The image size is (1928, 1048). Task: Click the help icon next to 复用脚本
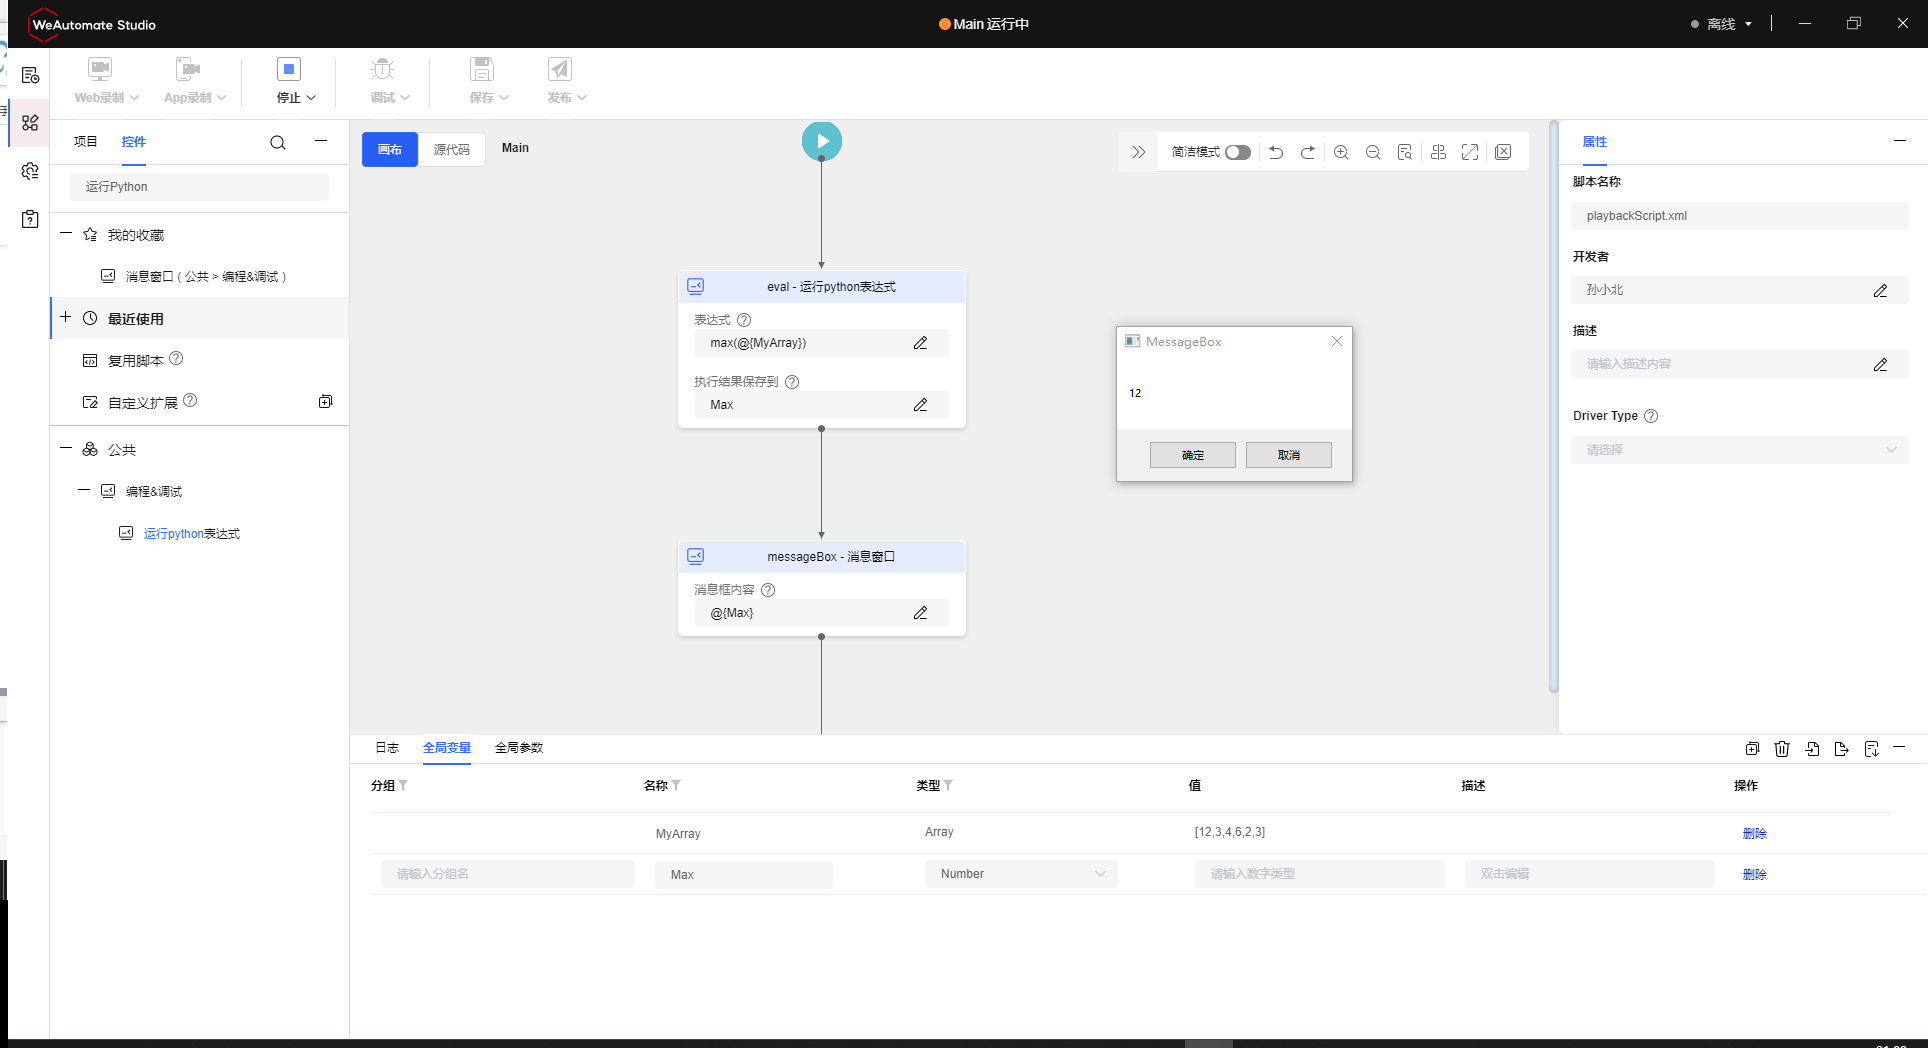(x=176, y=359)
